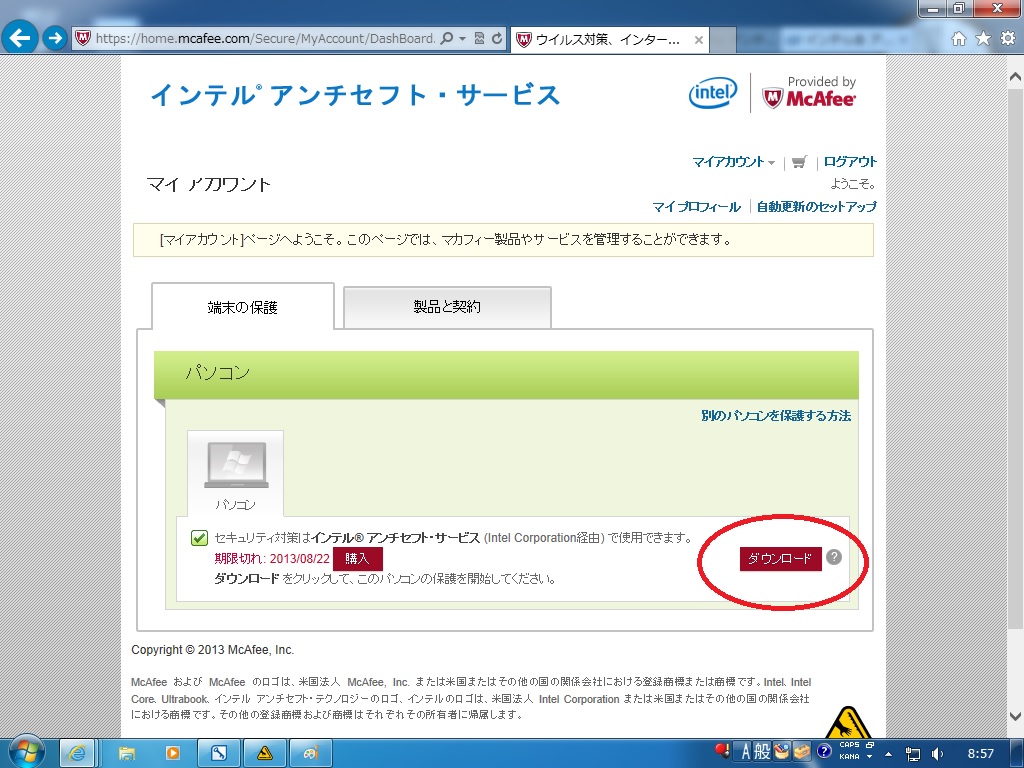Click the browser Forward arrow button
Screen dimensions: 1024x768
[56, 39]
